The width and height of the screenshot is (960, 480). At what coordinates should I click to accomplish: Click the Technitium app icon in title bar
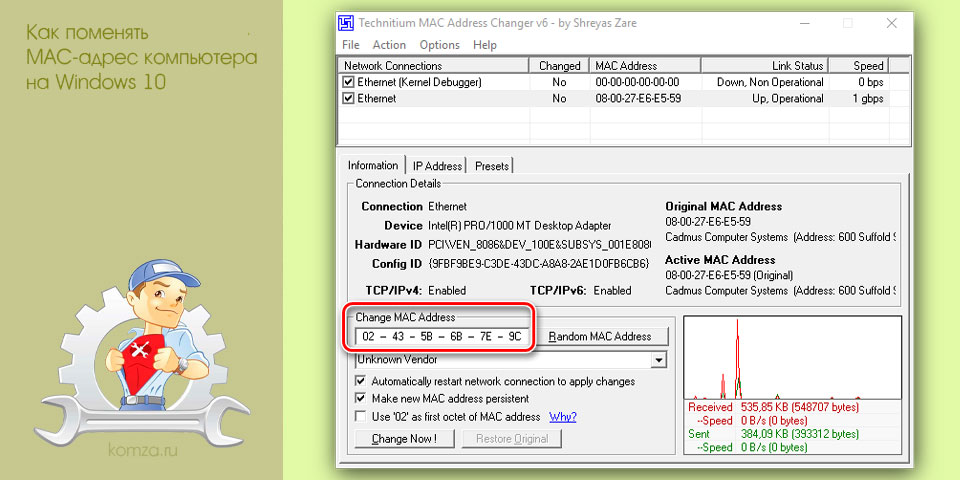click(x=347, y=23)
